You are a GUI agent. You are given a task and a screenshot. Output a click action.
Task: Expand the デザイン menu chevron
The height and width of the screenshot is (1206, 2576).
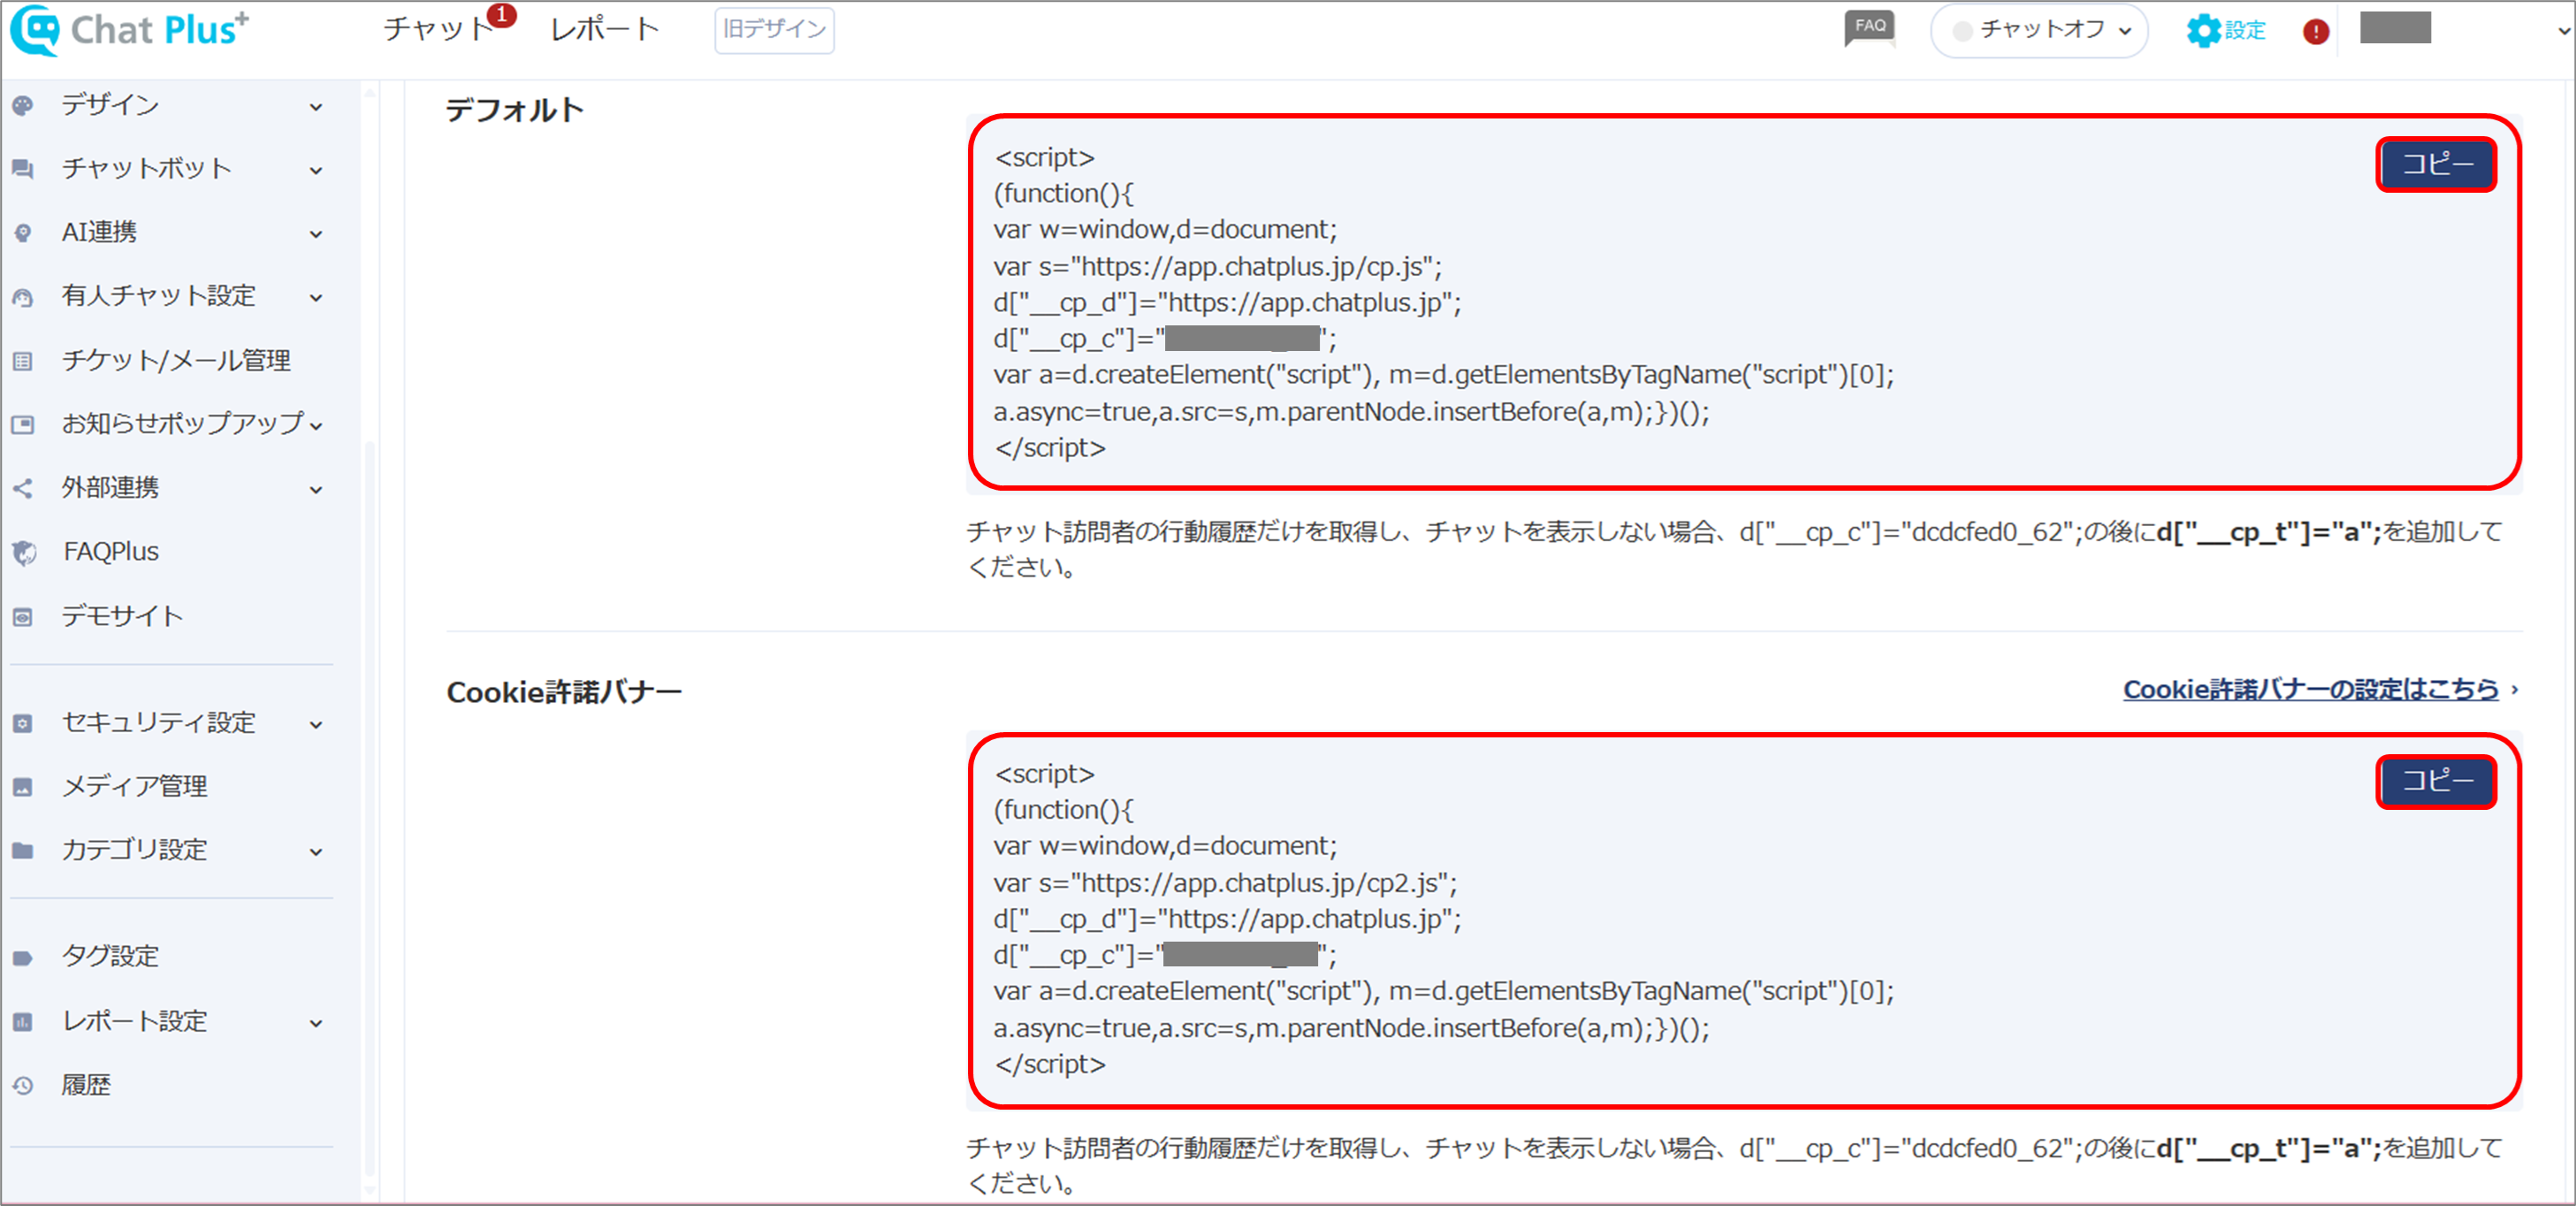(316, 107)
